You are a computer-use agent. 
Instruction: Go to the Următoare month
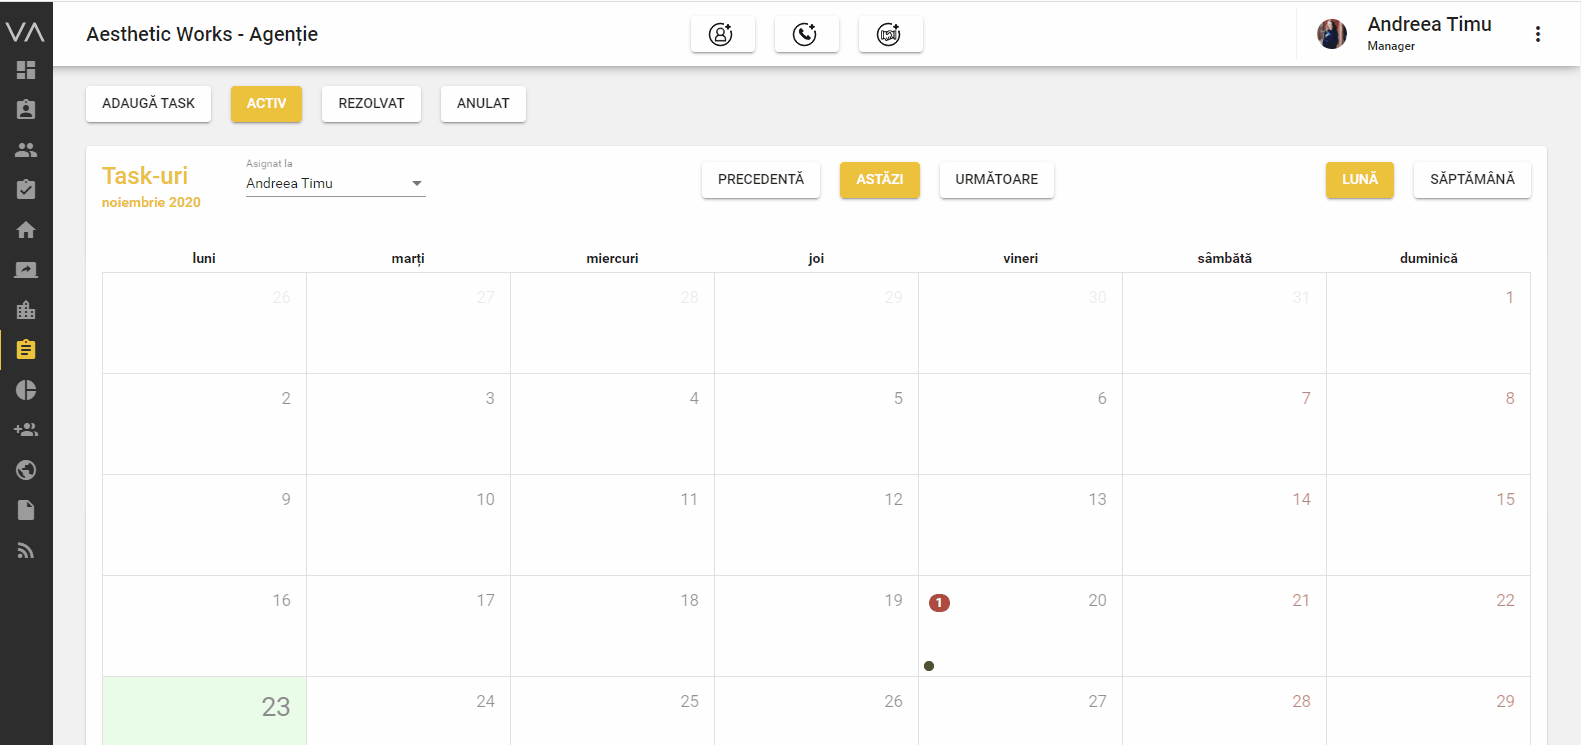(996, 179)
